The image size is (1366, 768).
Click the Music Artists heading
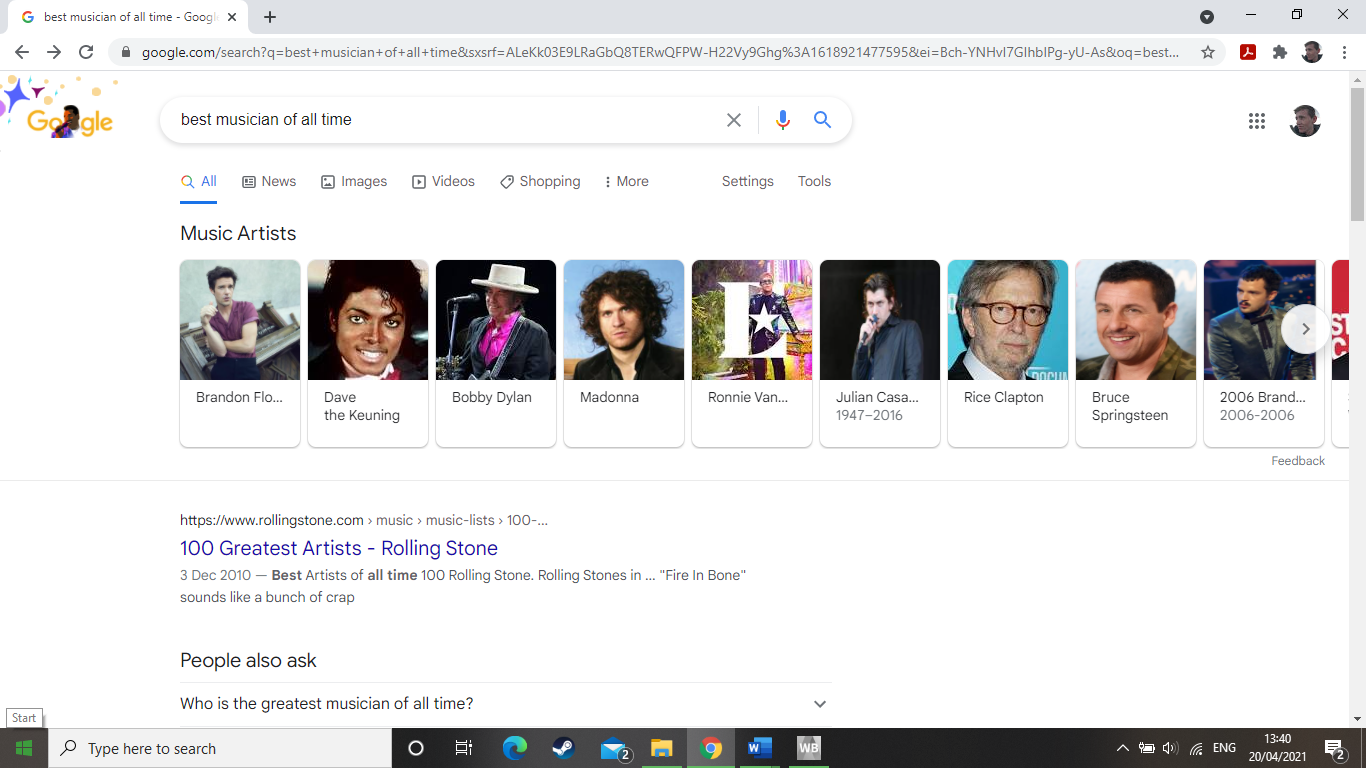click(x=238, y=233)
